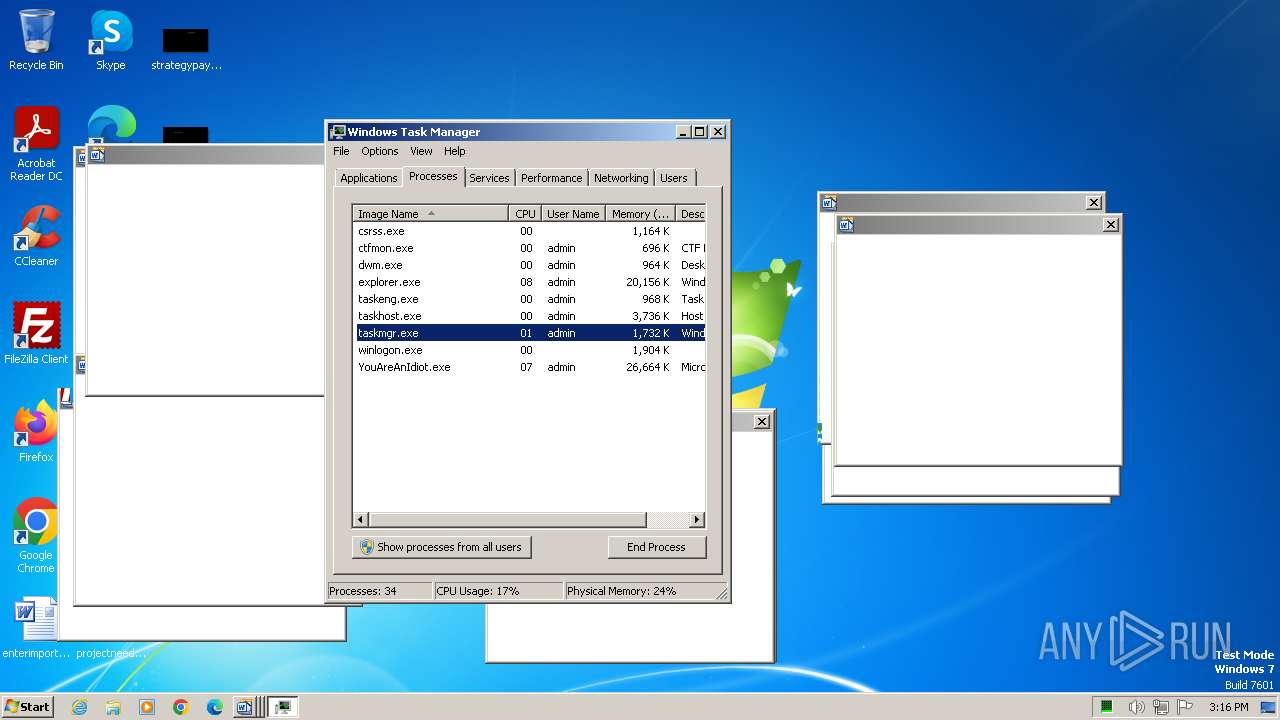Select the strategypay desktop file icon
The height and width of the screenshot is (720, 1280).
point(186,48)
